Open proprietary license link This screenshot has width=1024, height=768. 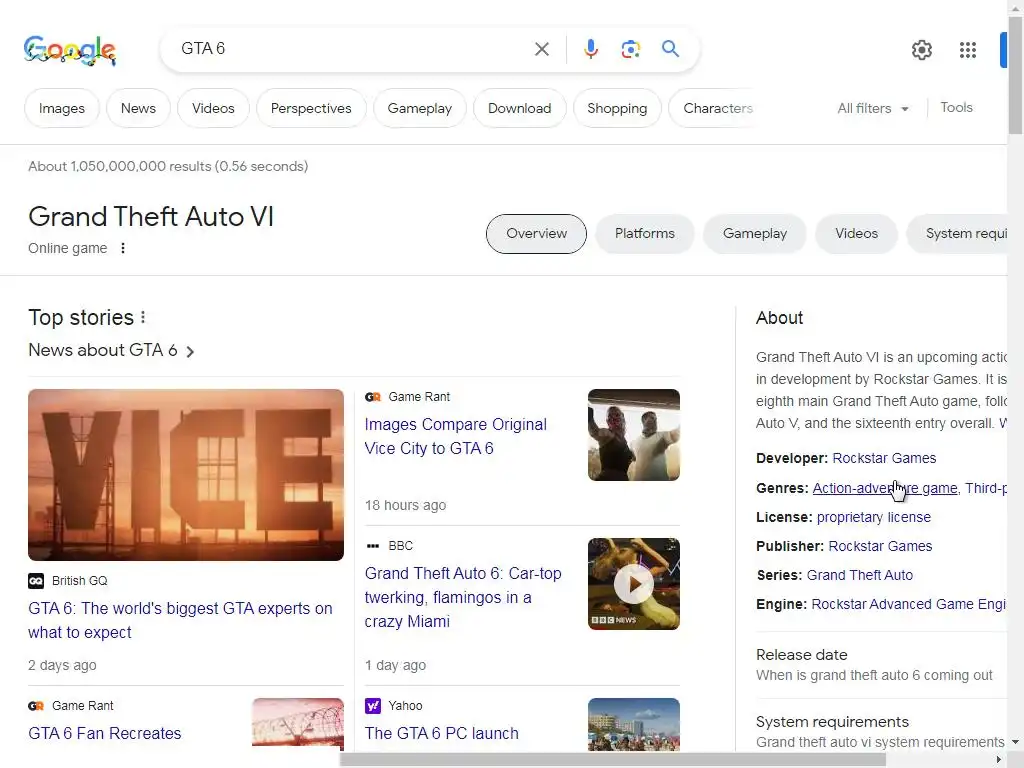click(x=874, y=517)
